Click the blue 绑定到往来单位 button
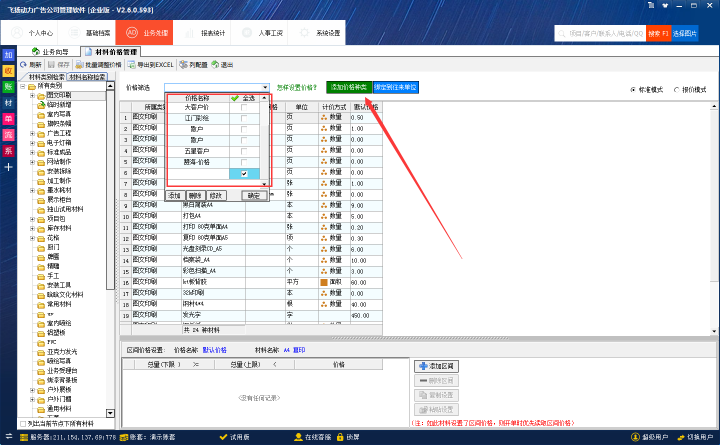720x445 pixels. pyautogui.click(x=396, y=88)
